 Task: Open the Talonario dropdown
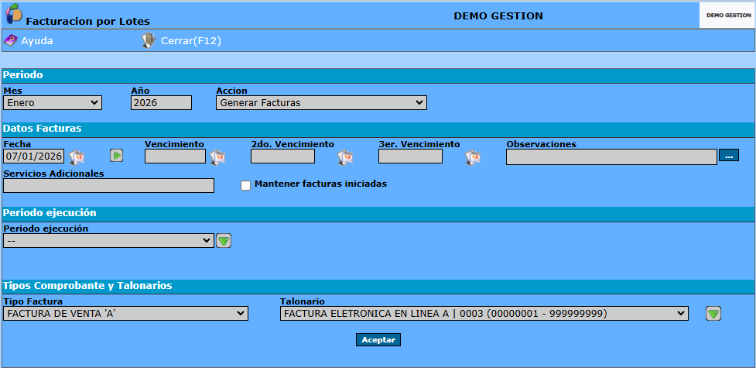tap(484, 313)
